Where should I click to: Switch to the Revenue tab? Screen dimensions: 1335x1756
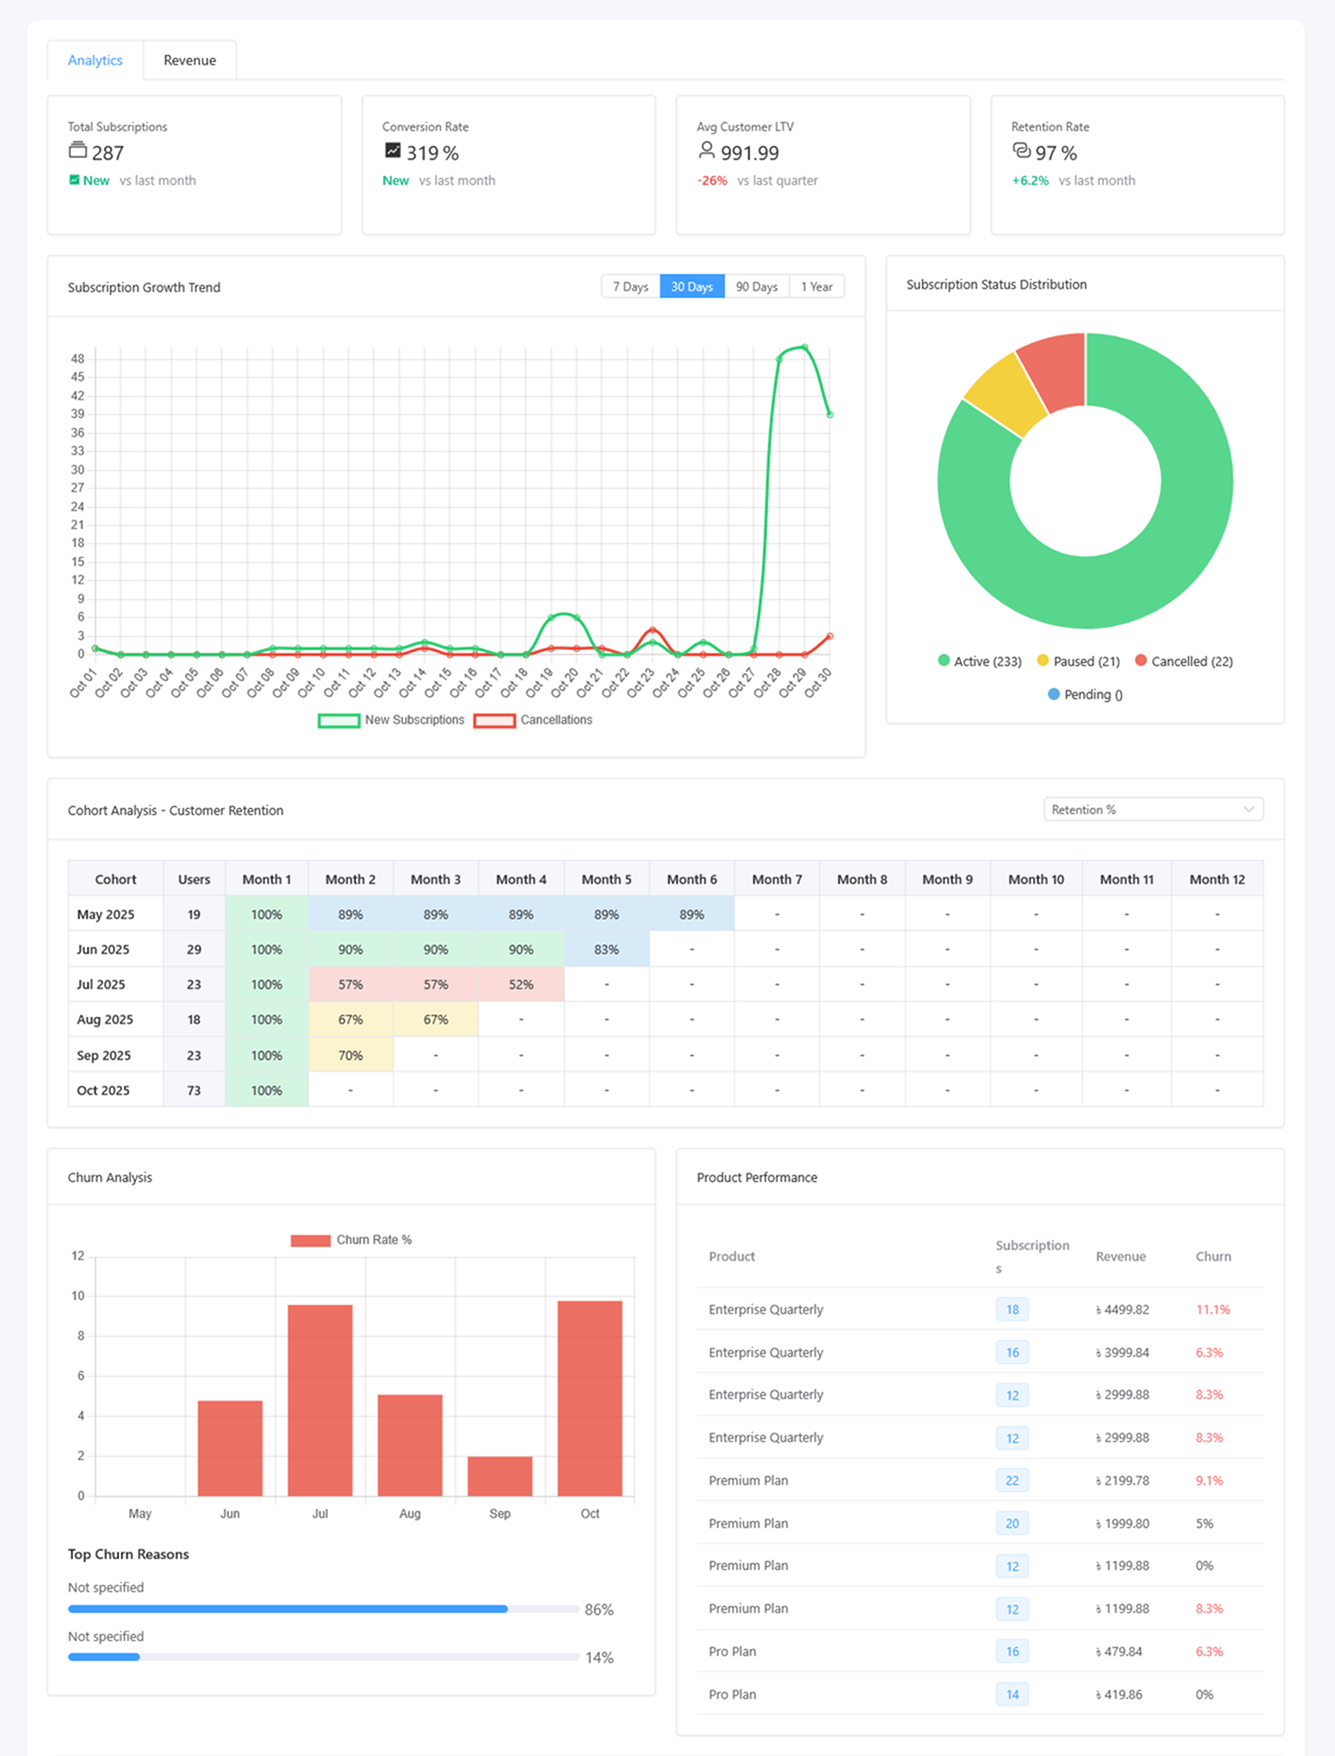tap(189, 60)
